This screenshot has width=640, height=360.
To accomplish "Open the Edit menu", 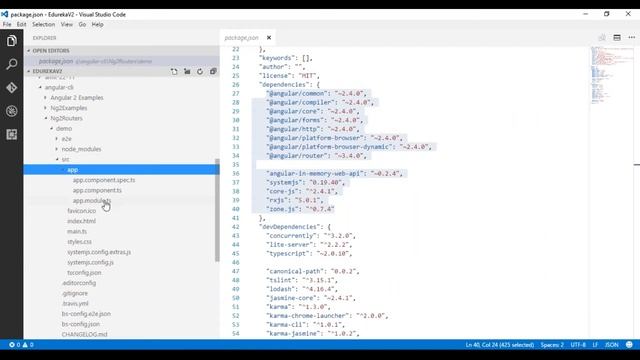I will [x=21, y=24].
